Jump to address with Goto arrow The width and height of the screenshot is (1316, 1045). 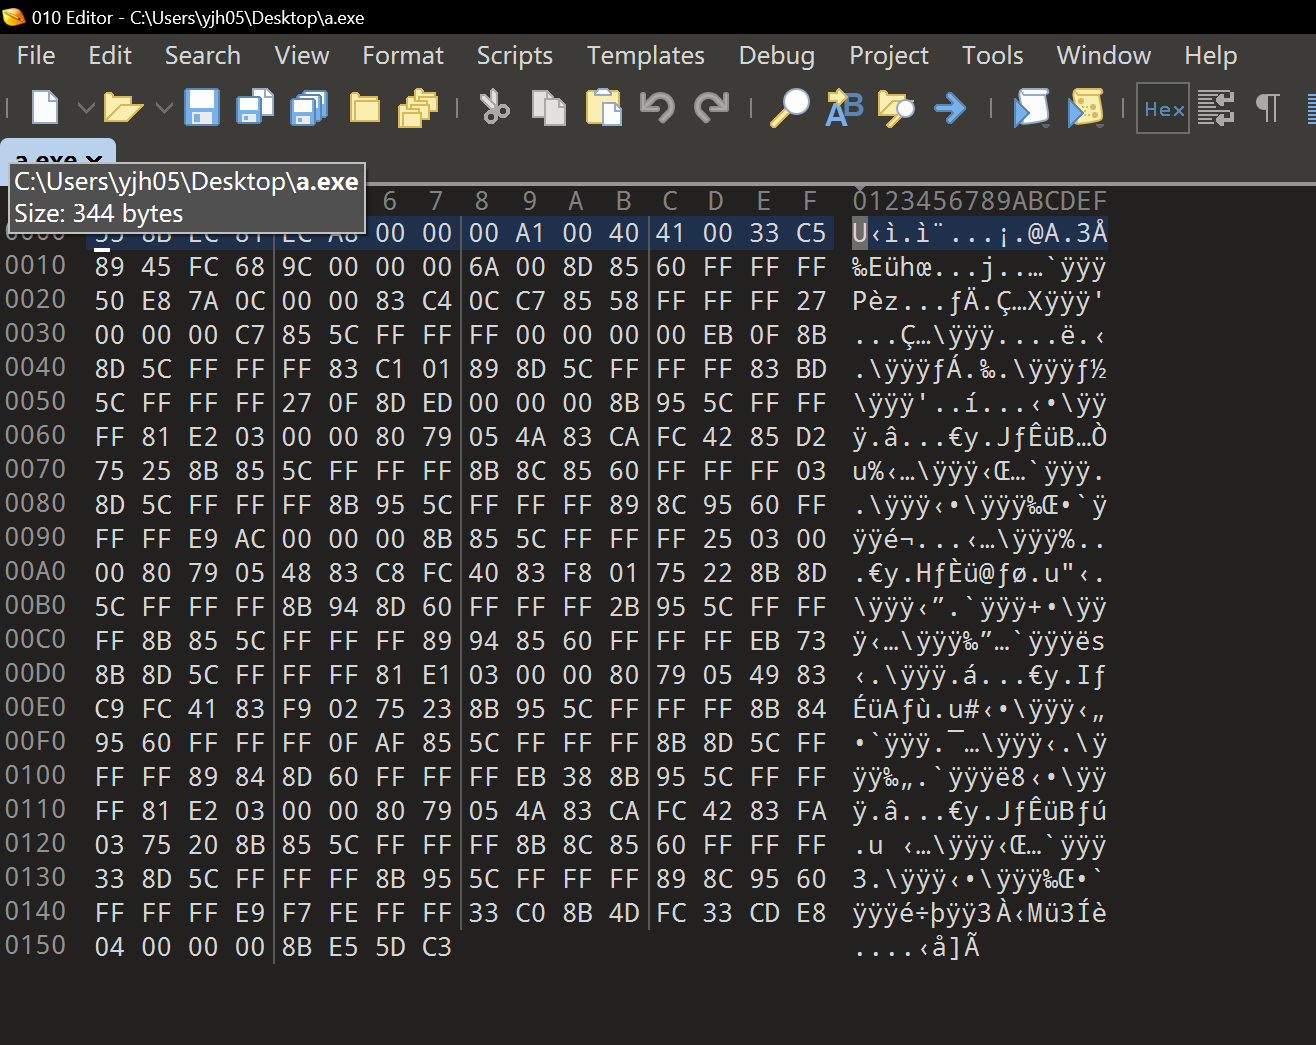[949, 107]
